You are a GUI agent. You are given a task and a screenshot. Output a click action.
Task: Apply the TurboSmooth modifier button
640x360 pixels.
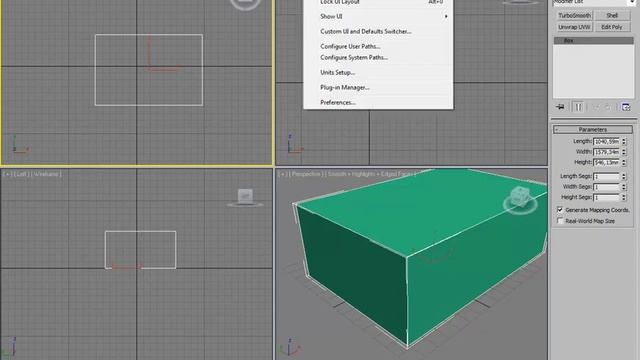click(x=574, y=16)
